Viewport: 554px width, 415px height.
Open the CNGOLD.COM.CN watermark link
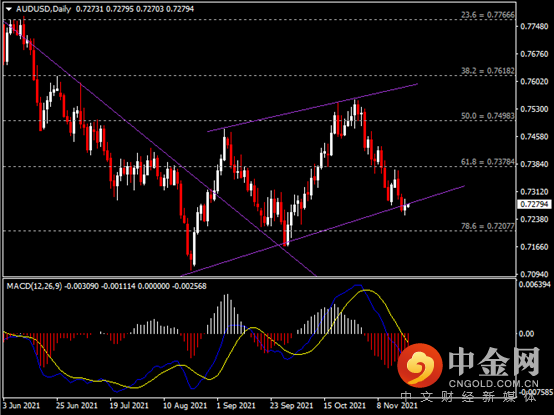494,384
